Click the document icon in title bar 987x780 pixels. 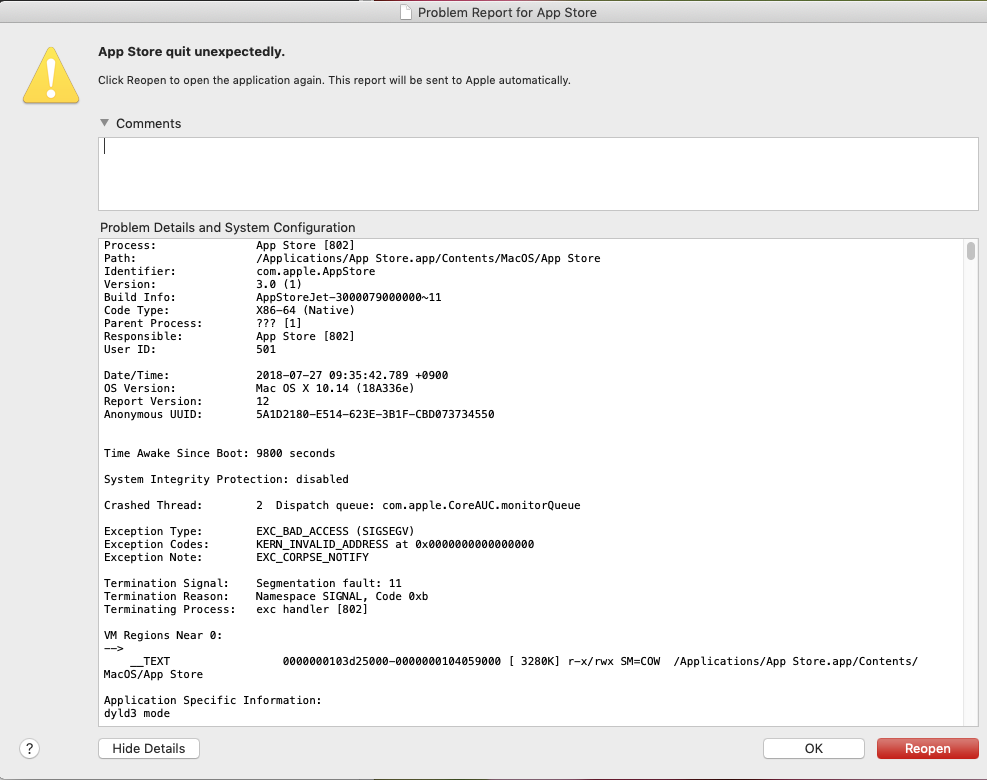[x=406, y=13]
